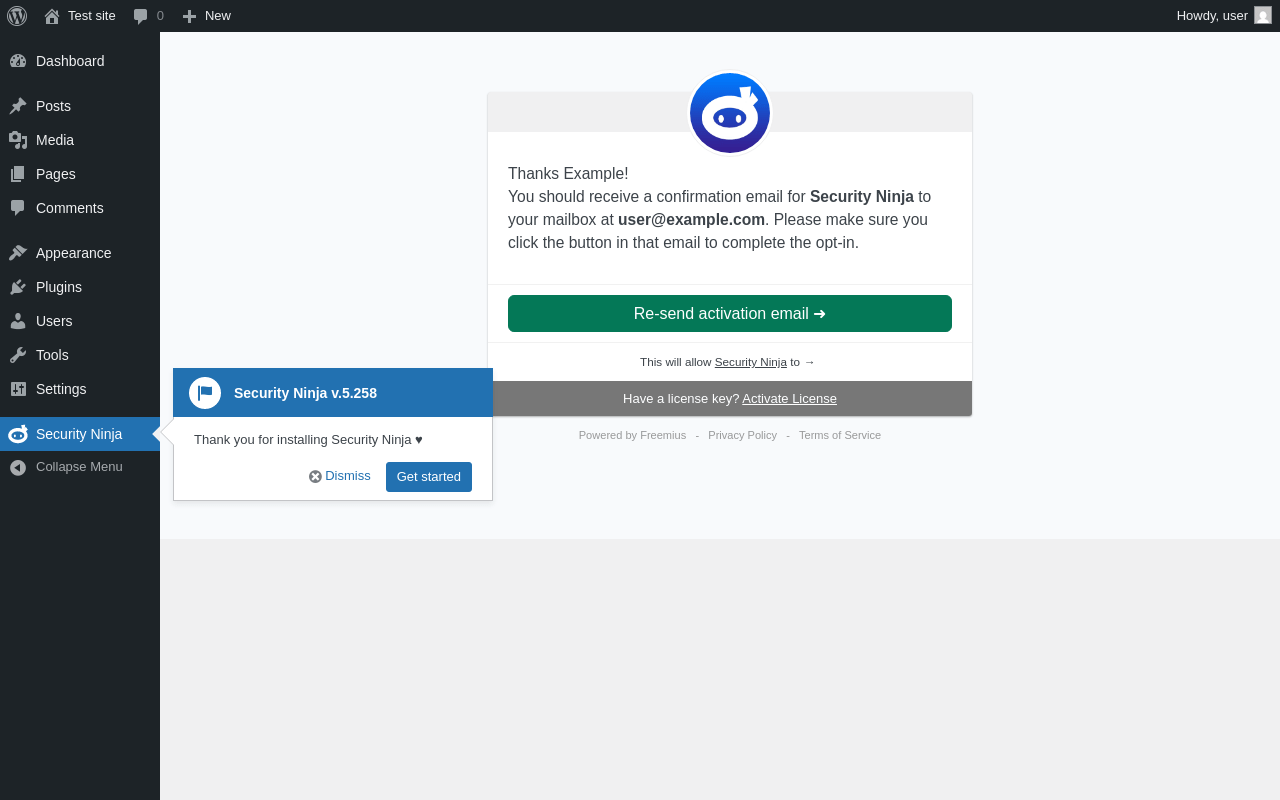The height and width of the screenshot is (800, 1280).
Task: Click Re-send activation email button
Action: 730,313
